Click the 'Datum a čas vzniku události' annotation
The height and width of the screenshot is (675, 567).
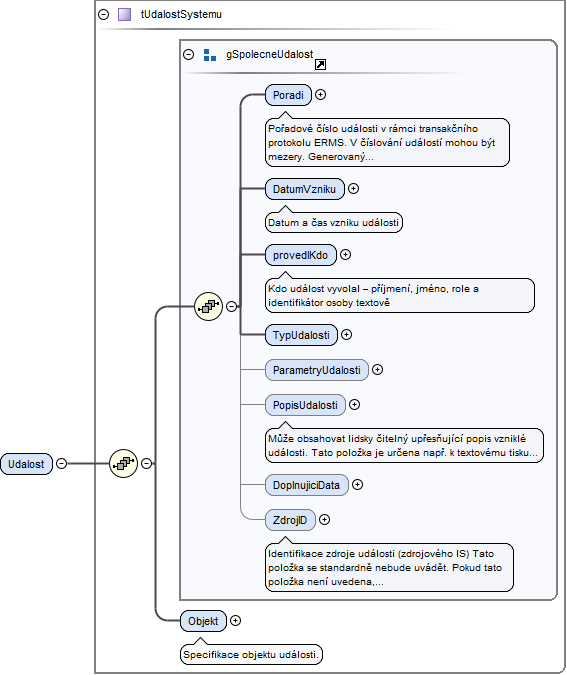point(334,223)
